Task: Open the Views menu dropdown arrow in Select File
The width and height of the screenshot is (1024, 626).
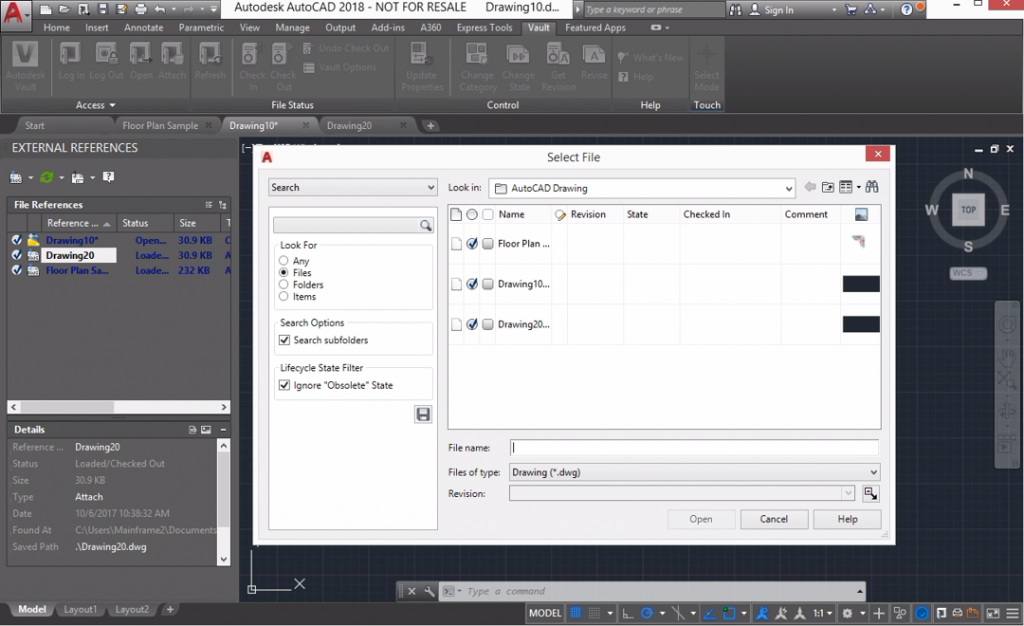Action: click(x=859, y=187)
